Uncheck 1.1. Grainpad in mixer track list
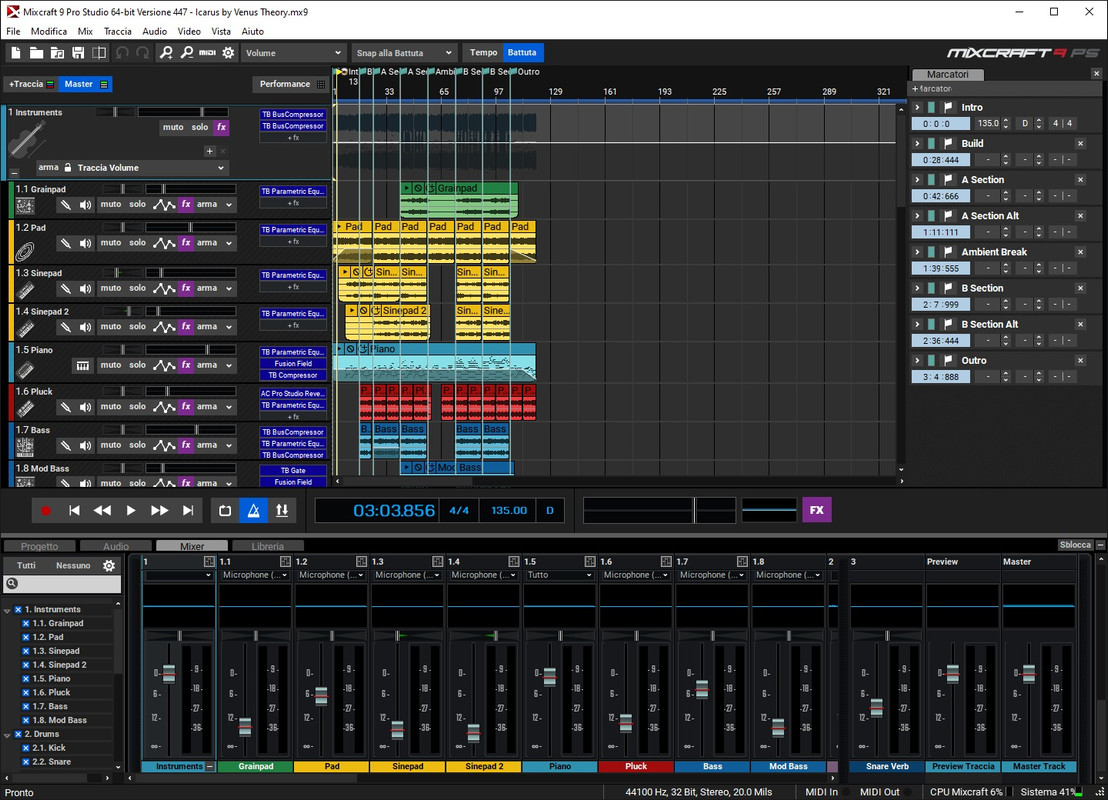The height and width of the screenshot is (800, 1108). [x=25, y=623]
